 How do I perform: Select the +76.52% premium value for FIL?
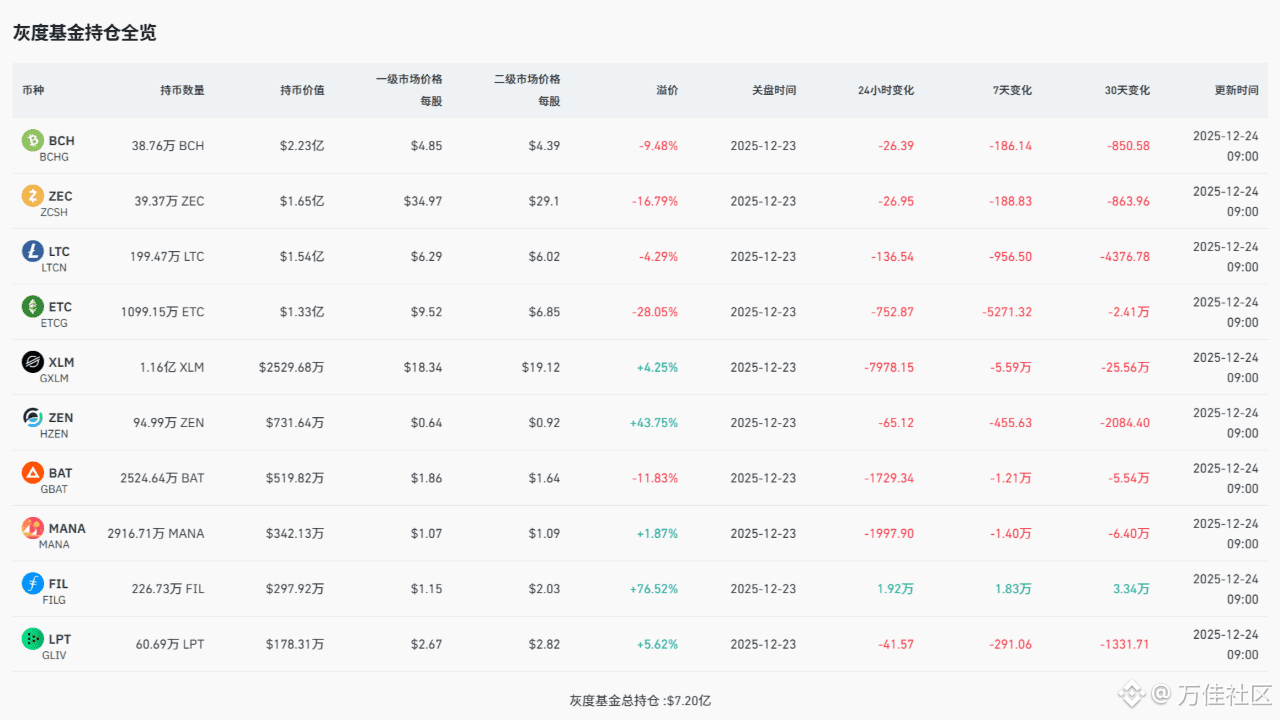coord(654,589)
